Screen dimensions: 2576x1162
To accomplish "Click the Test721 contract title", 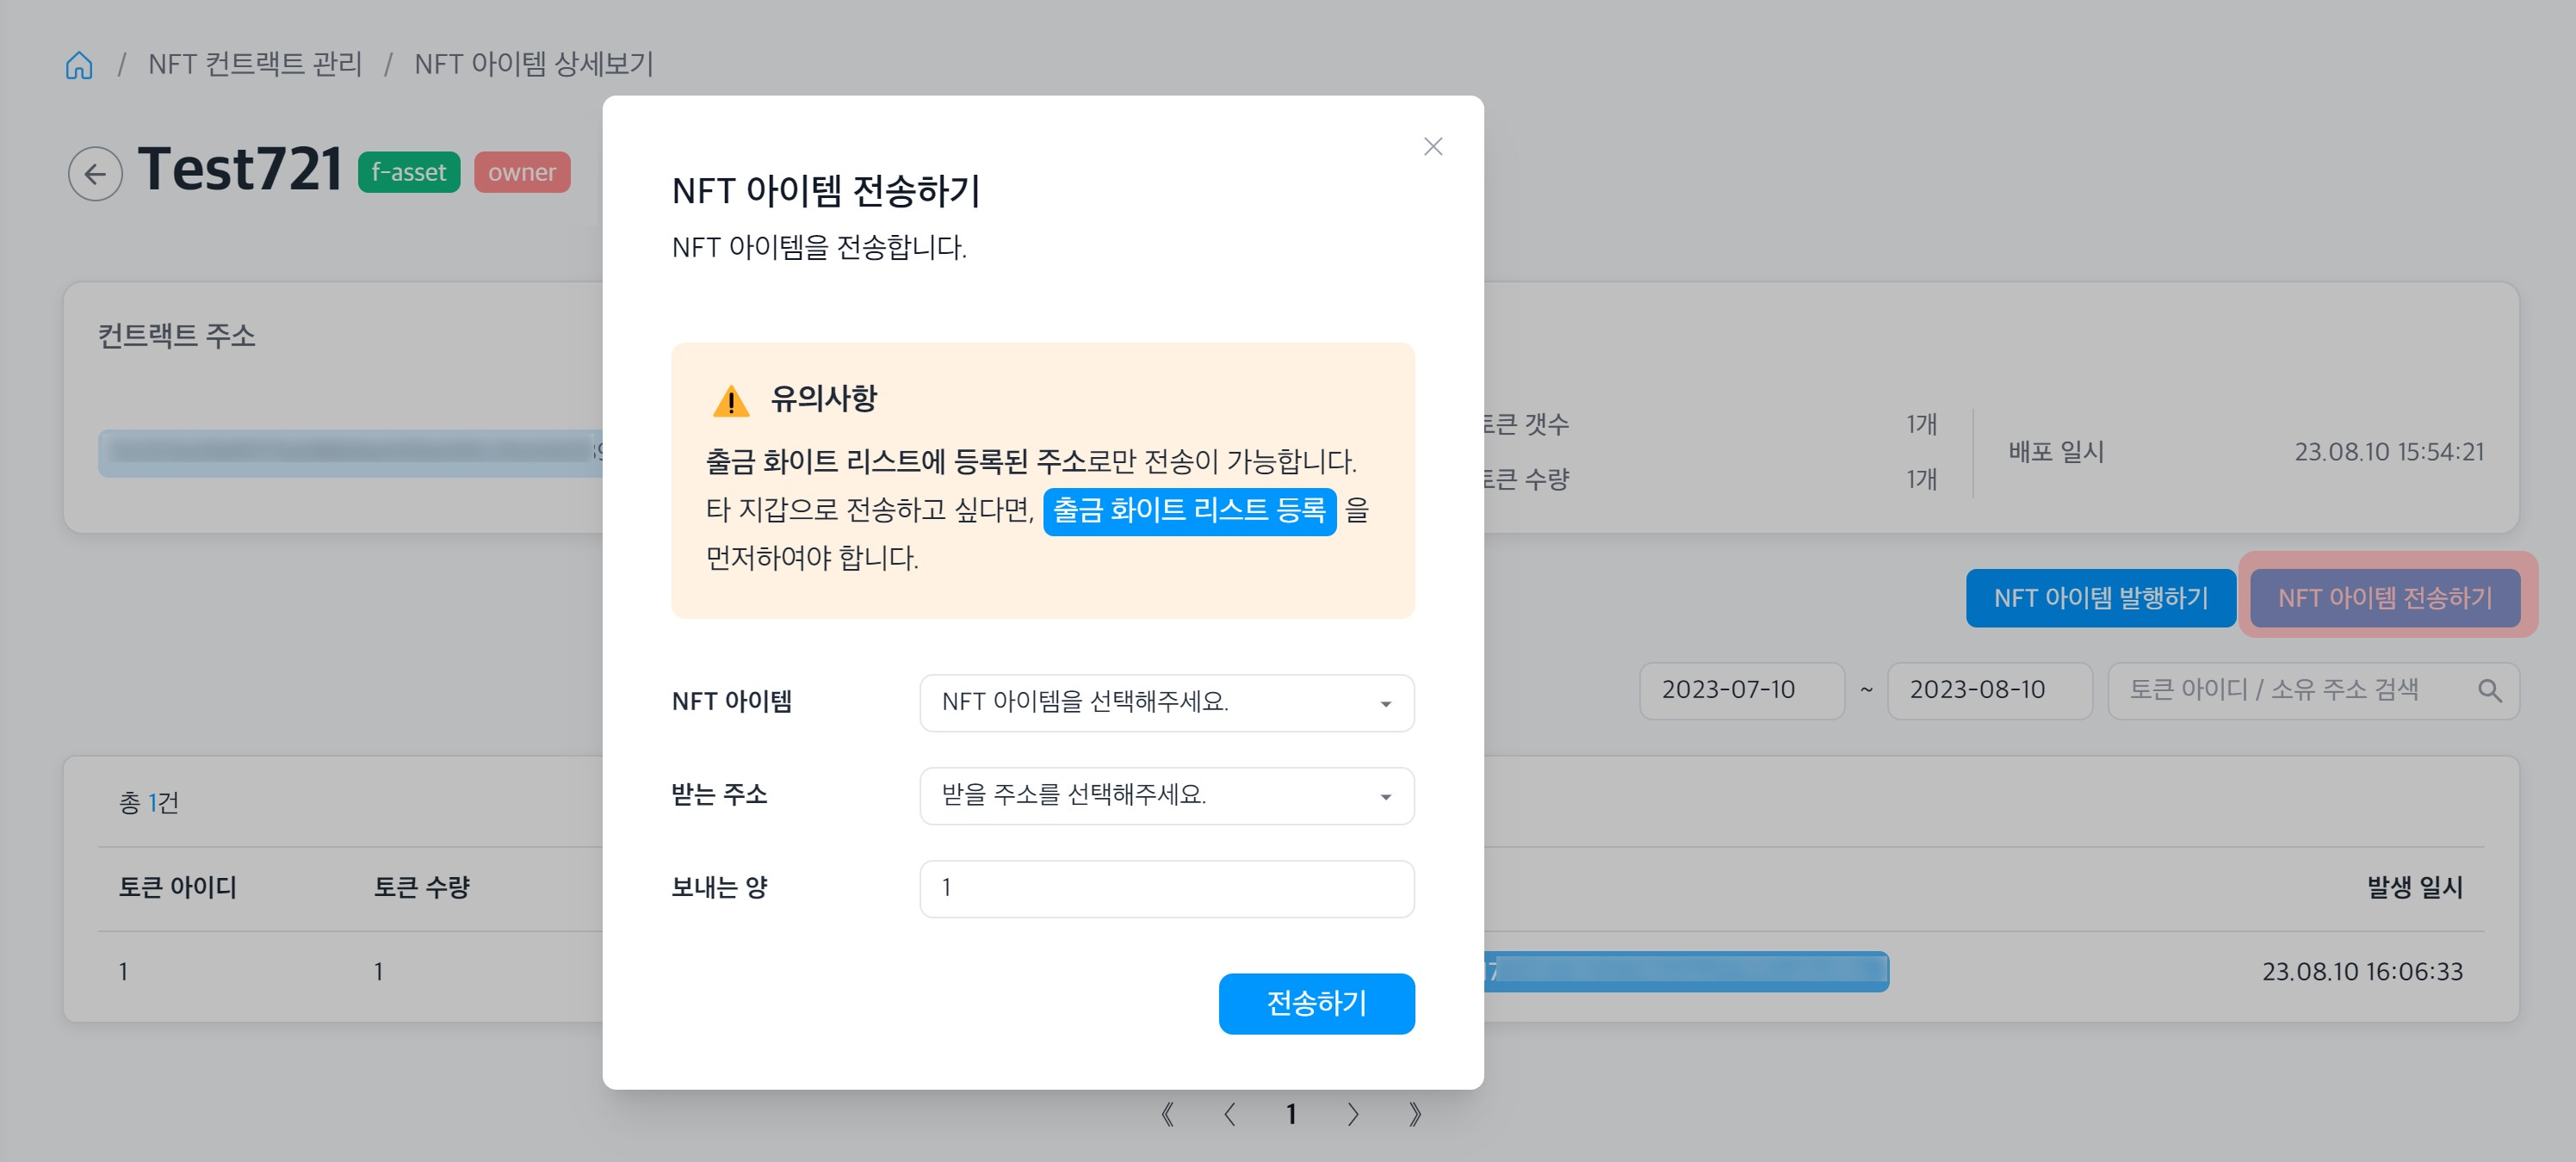I will pos(240,169).
